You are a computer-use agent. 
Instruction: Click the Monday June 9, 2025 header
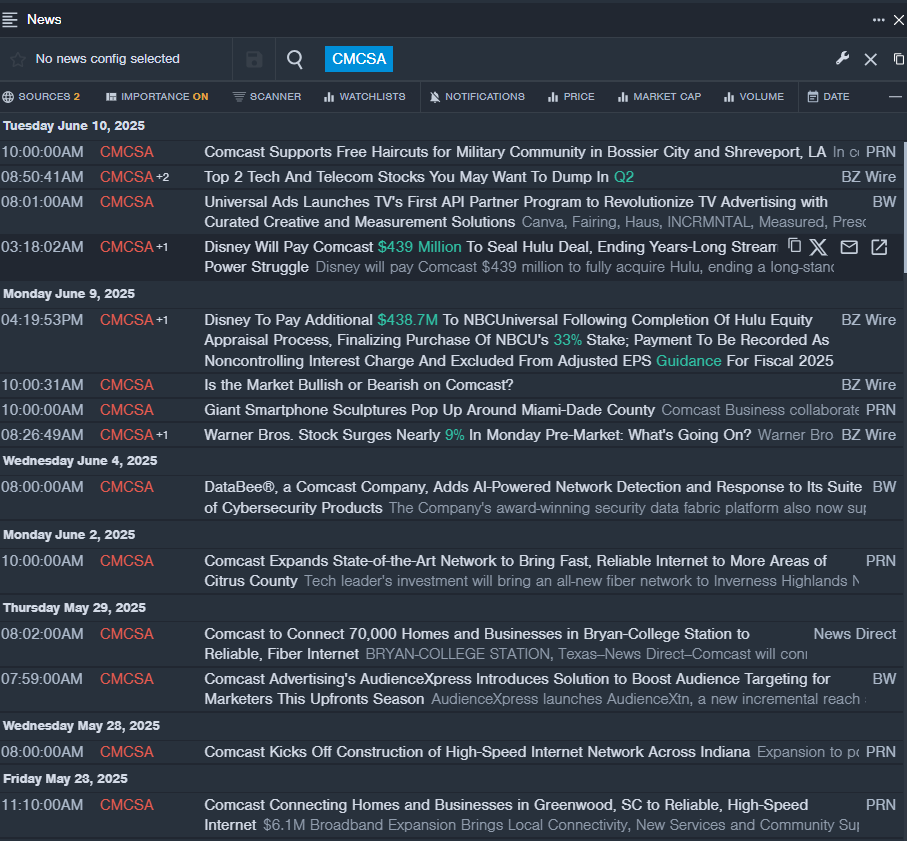tap(69, 294)
